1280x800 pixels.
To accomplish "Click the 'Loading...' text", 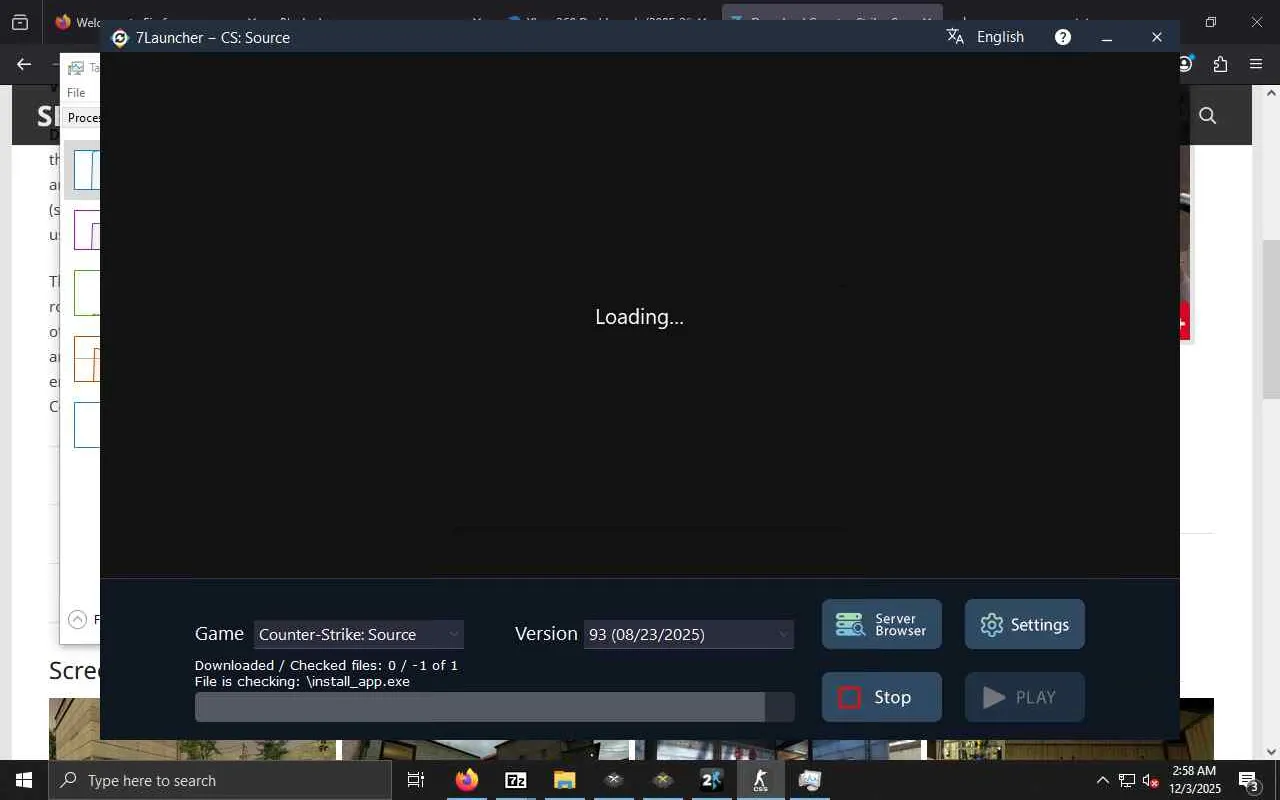I will pyautogui.click(x=640, y=317).
